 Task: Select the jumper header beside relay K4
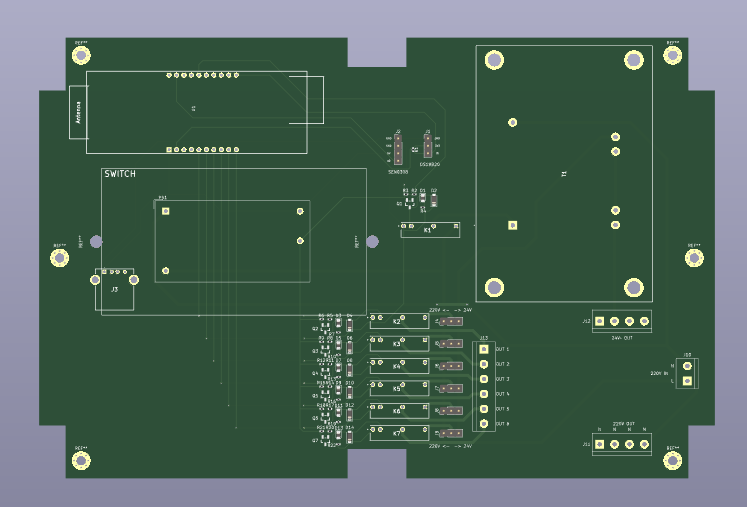[451, 366]
